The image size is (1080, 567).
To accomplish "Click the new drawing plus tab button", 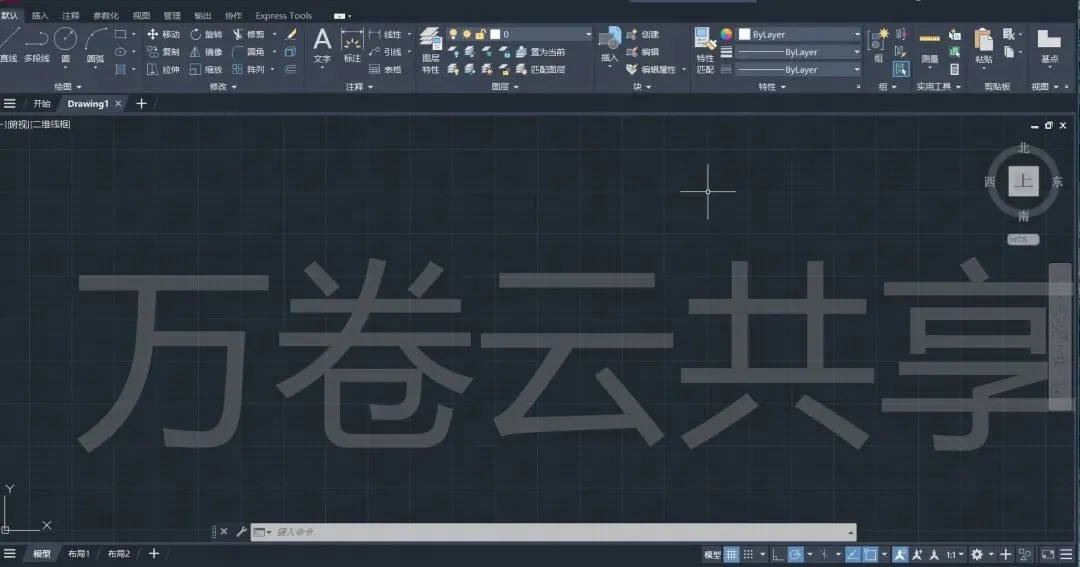I will 141,103.
